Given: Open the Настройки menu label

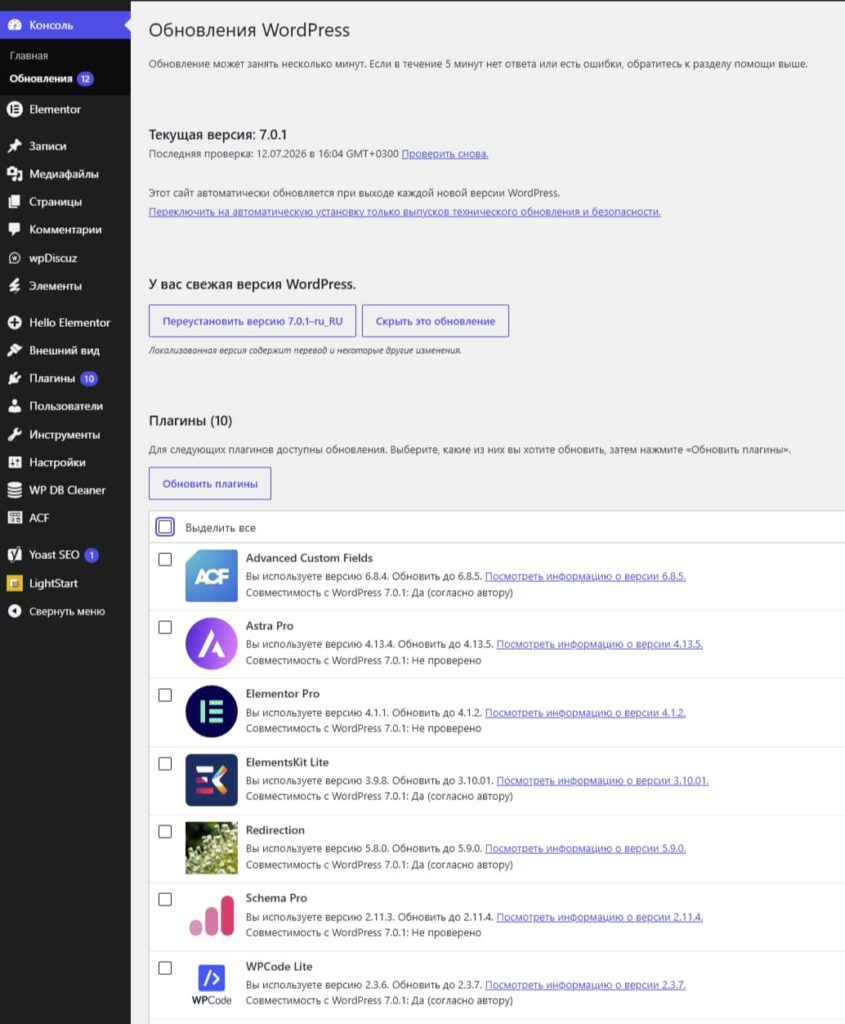Looking at the screenshot, I should point(57,462).
